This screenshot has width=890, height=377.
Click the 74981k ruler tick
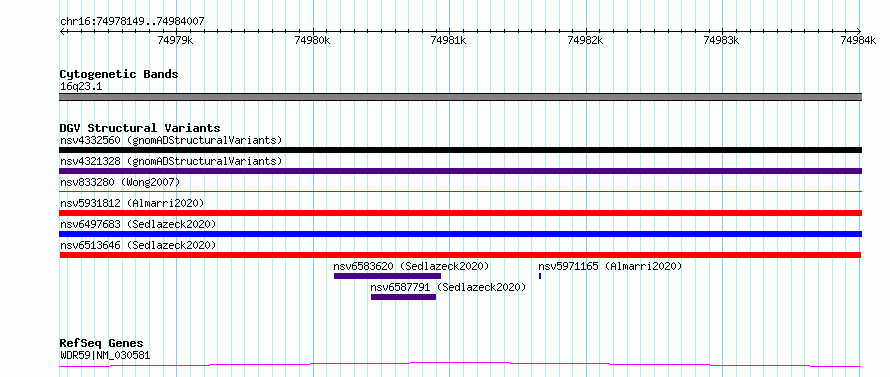[449, 40]
